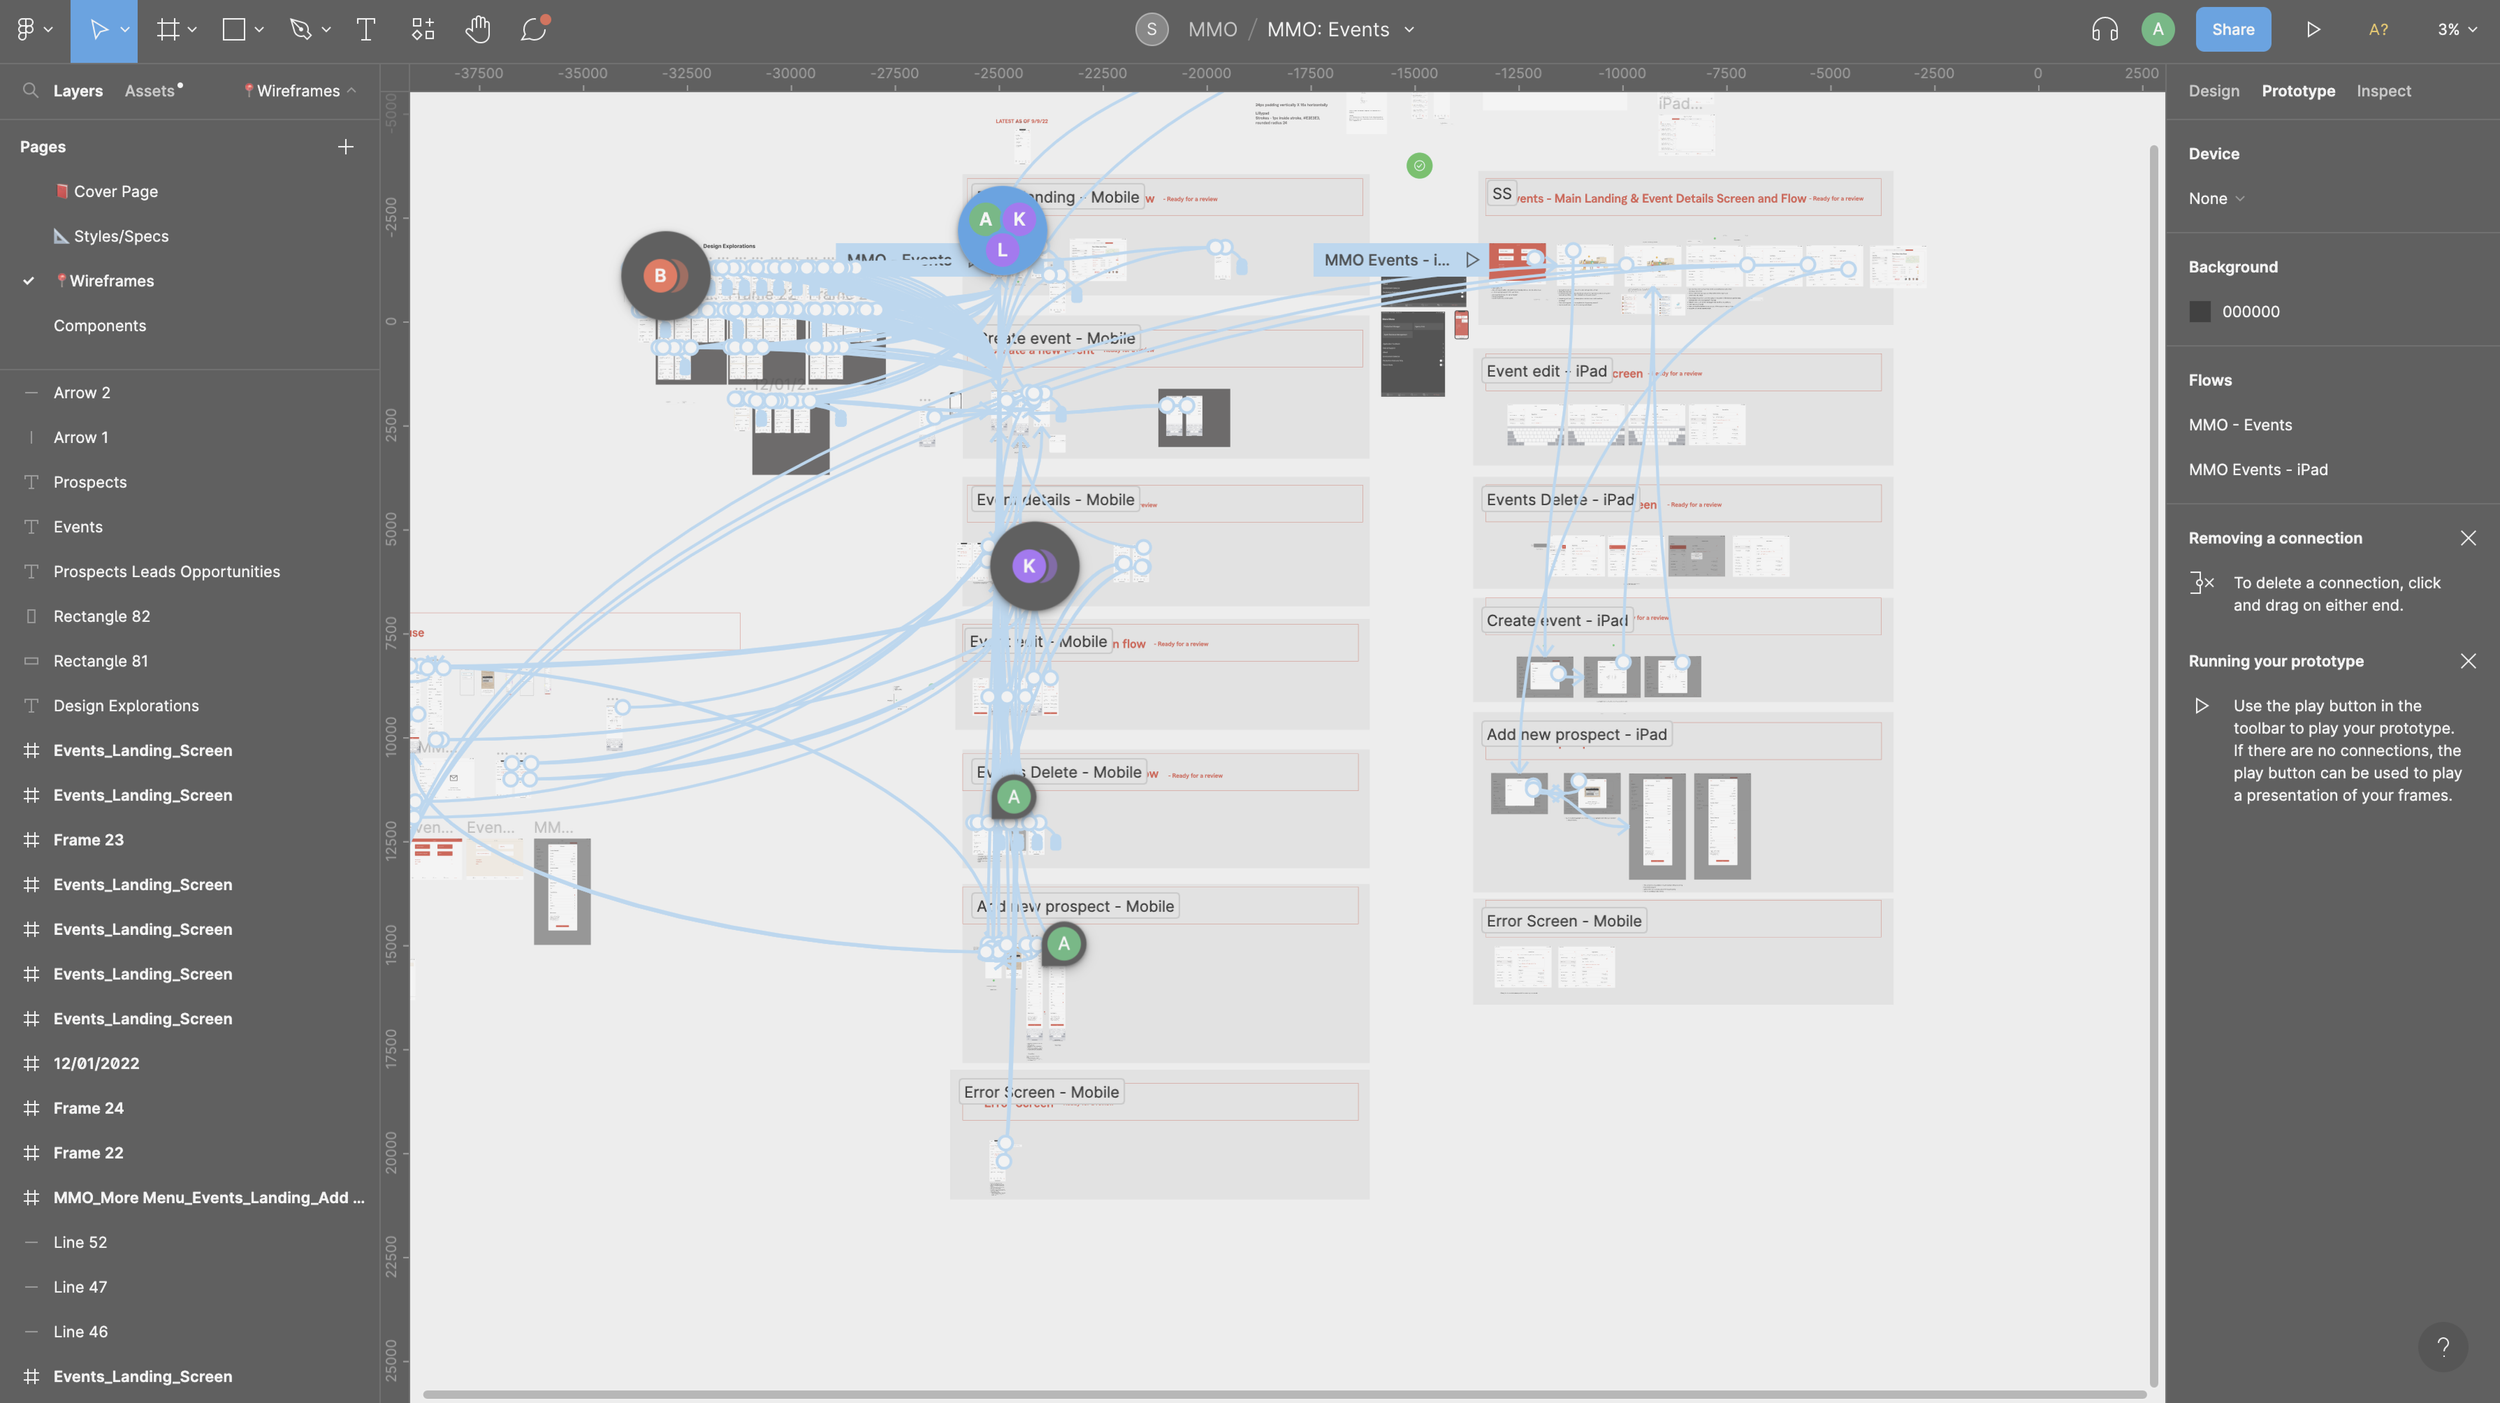
Task: Select the MMO Events - iPad flow
Action: (x=2257, y=470)
